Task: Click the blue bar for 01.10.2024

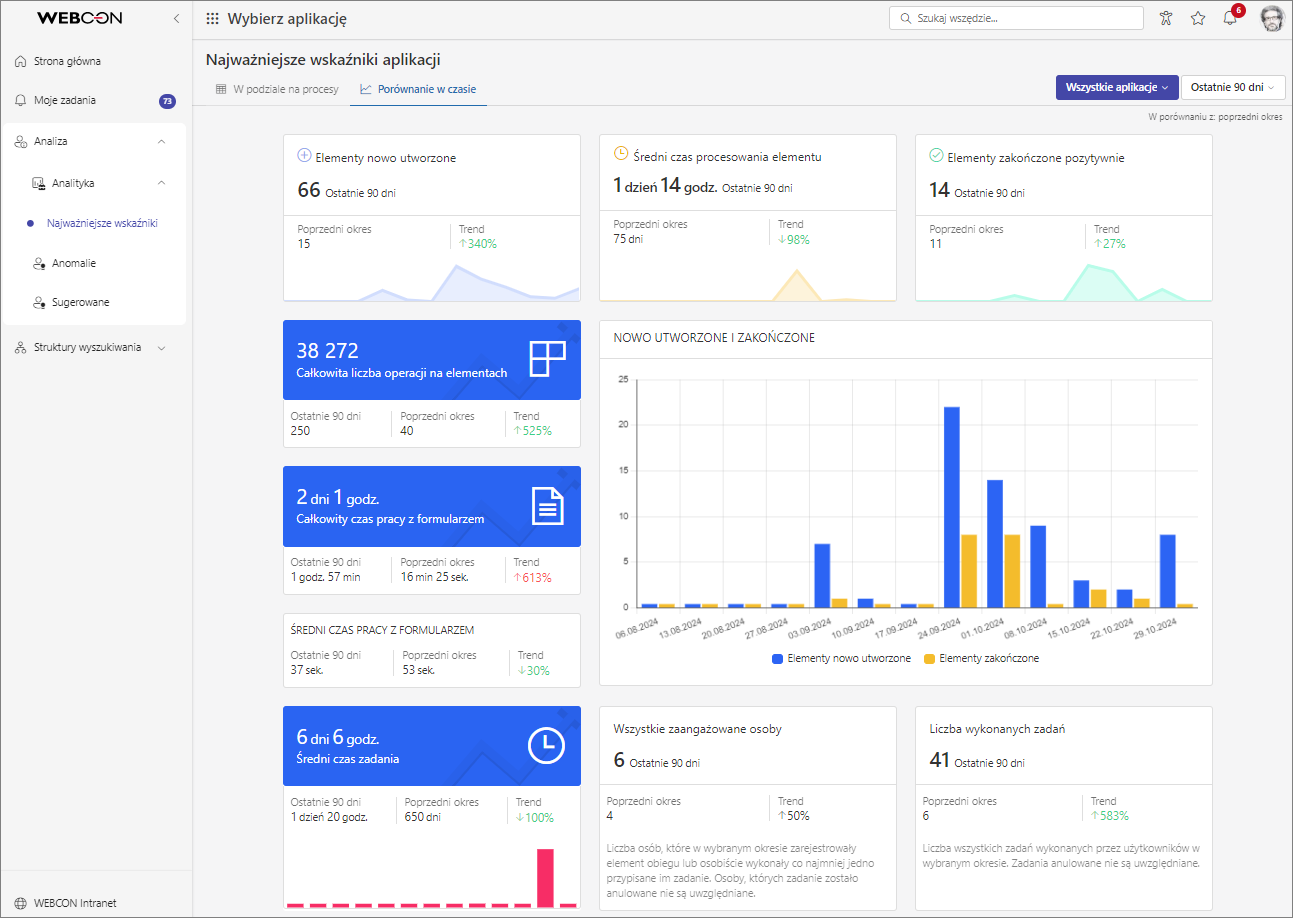Action: click(x=995, y=544)
